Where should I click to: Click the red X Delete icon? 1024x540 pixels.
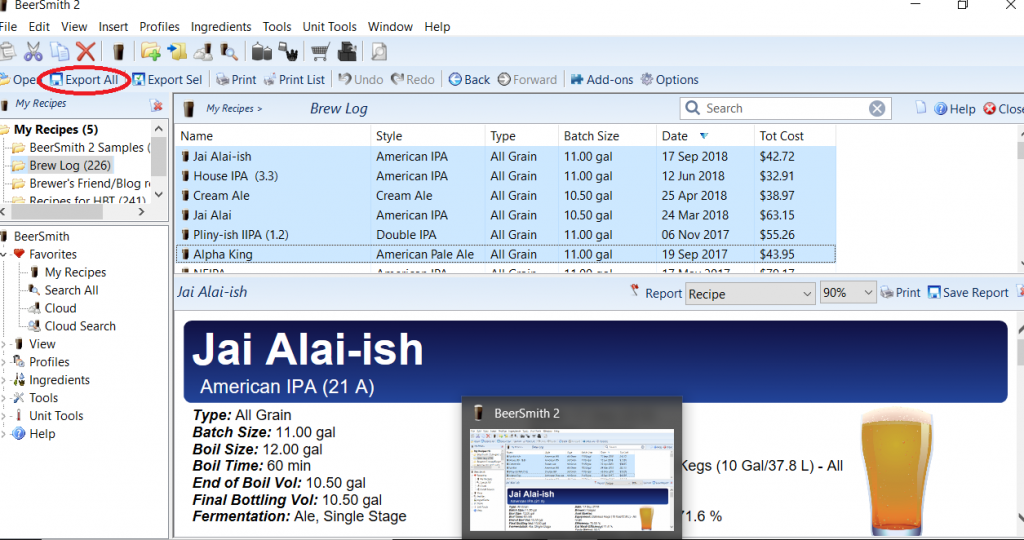coord(86,52)
